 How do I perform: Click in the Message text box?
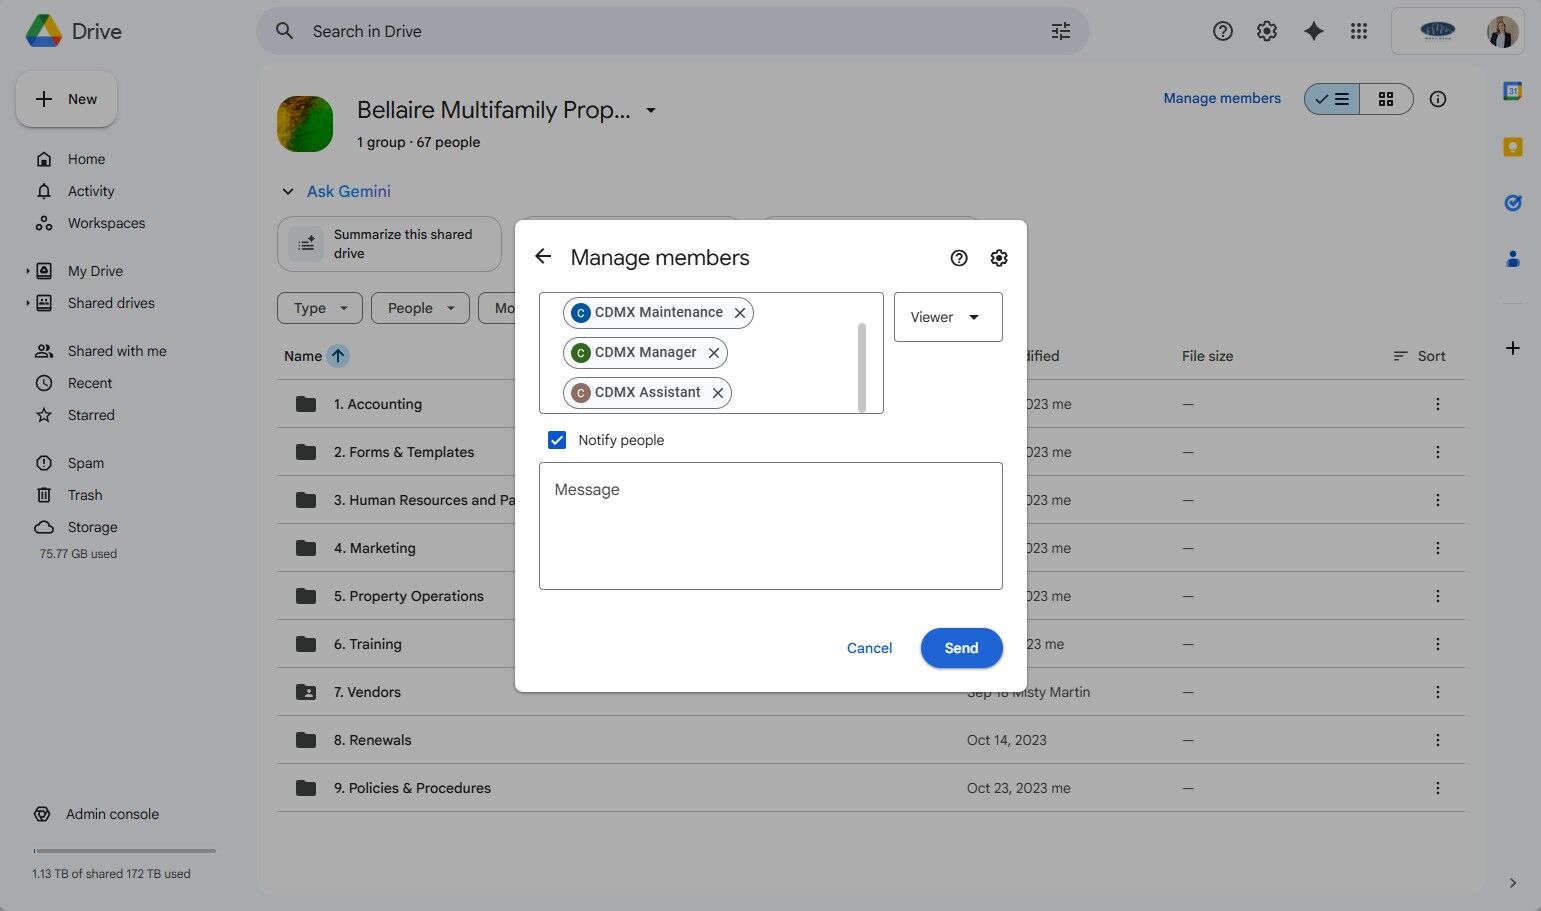pyautogui.click(x=770, y=526)
